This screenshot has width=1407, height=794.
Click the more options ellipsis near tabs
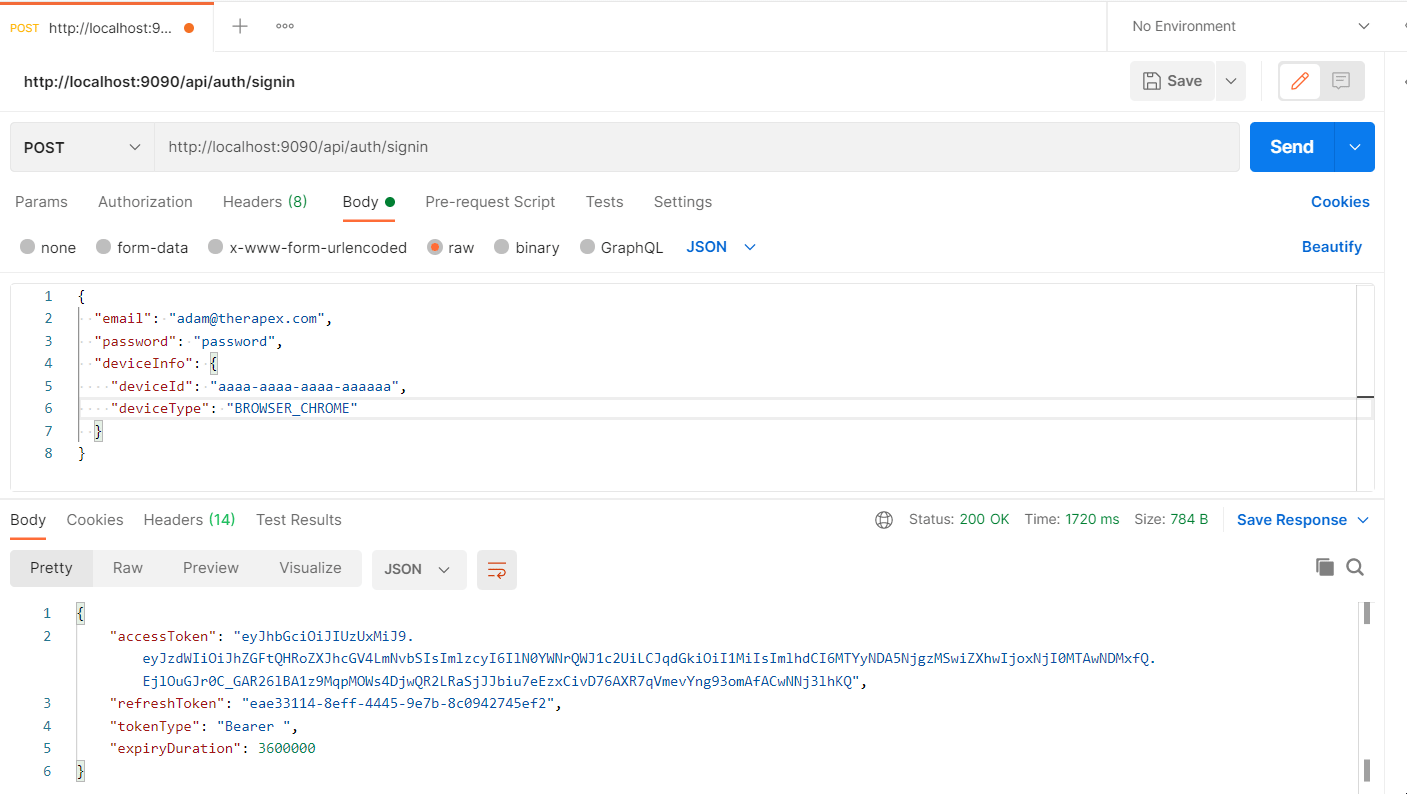tap(284, 26)
